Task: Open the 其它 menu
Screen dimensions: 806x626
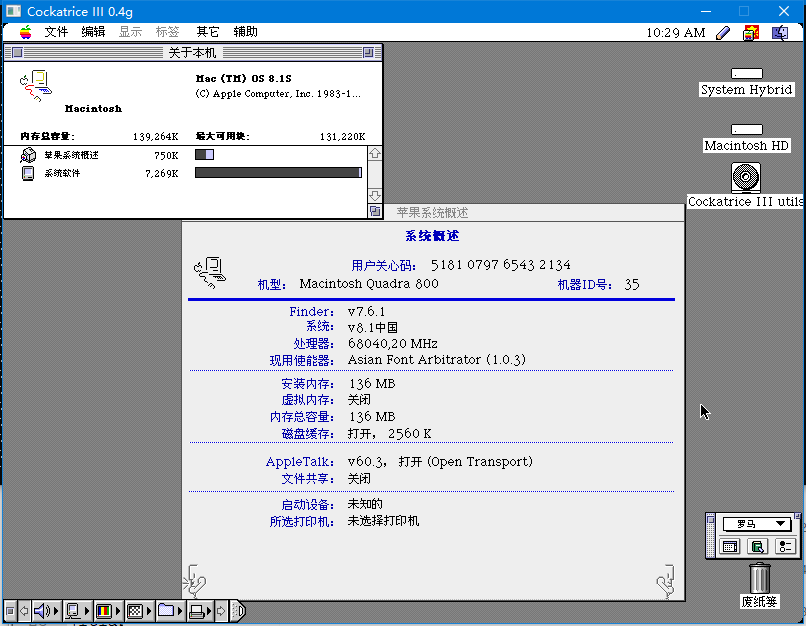Action: click(208, 32)
